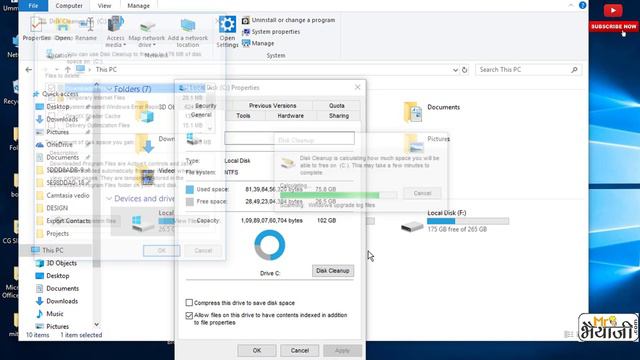Enable Compress this drive checkbox
Image resolution: width=640 pixels, height=360 pixels.
coord(189,302)
